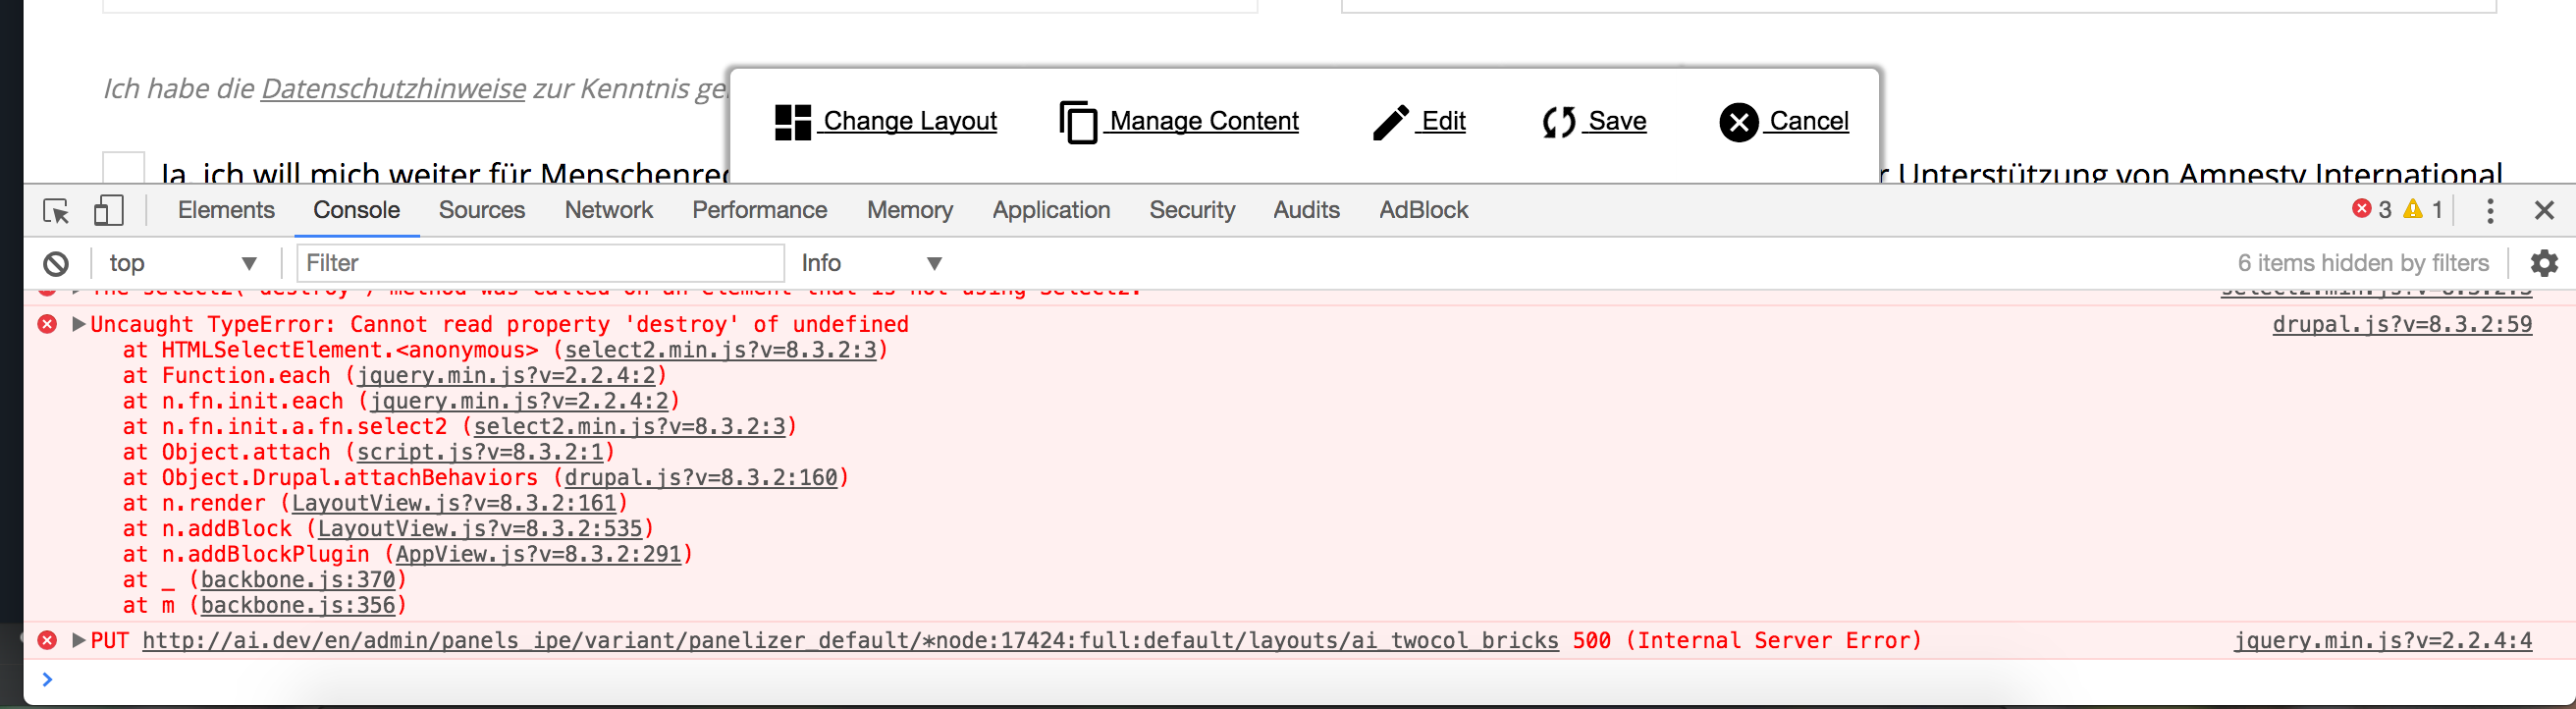Switch to the Network tab
The width and height of the screenshot is (2576, 709).
point(608,210)
